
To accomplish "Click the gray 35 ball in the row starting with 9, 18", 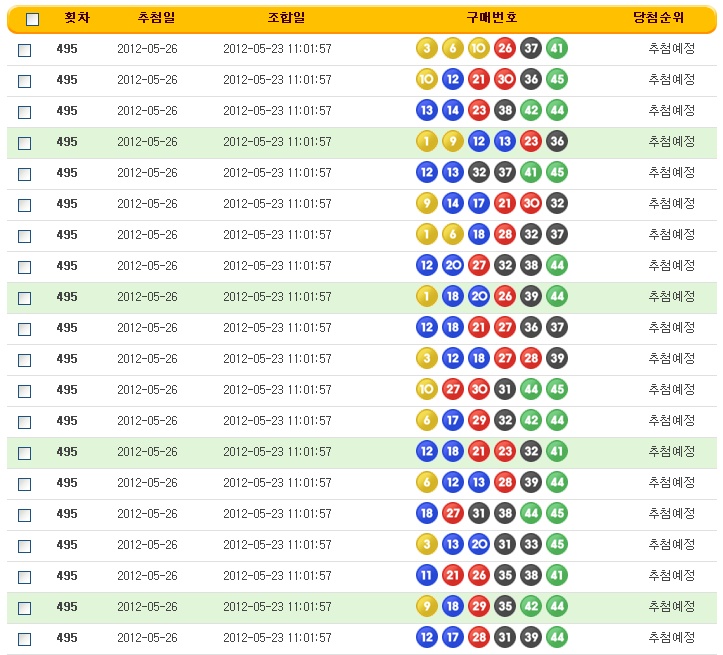I will tap(505, 607).
